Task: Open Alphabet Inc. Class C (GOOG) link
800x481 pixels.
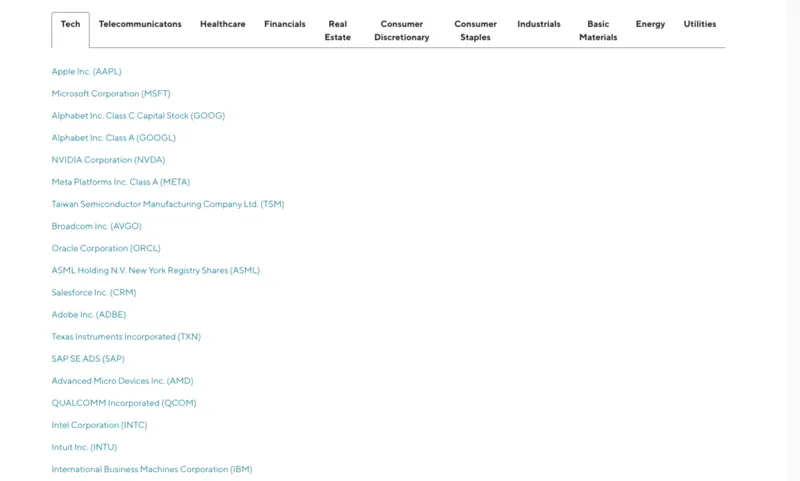Action: click(x=138, y=116)
